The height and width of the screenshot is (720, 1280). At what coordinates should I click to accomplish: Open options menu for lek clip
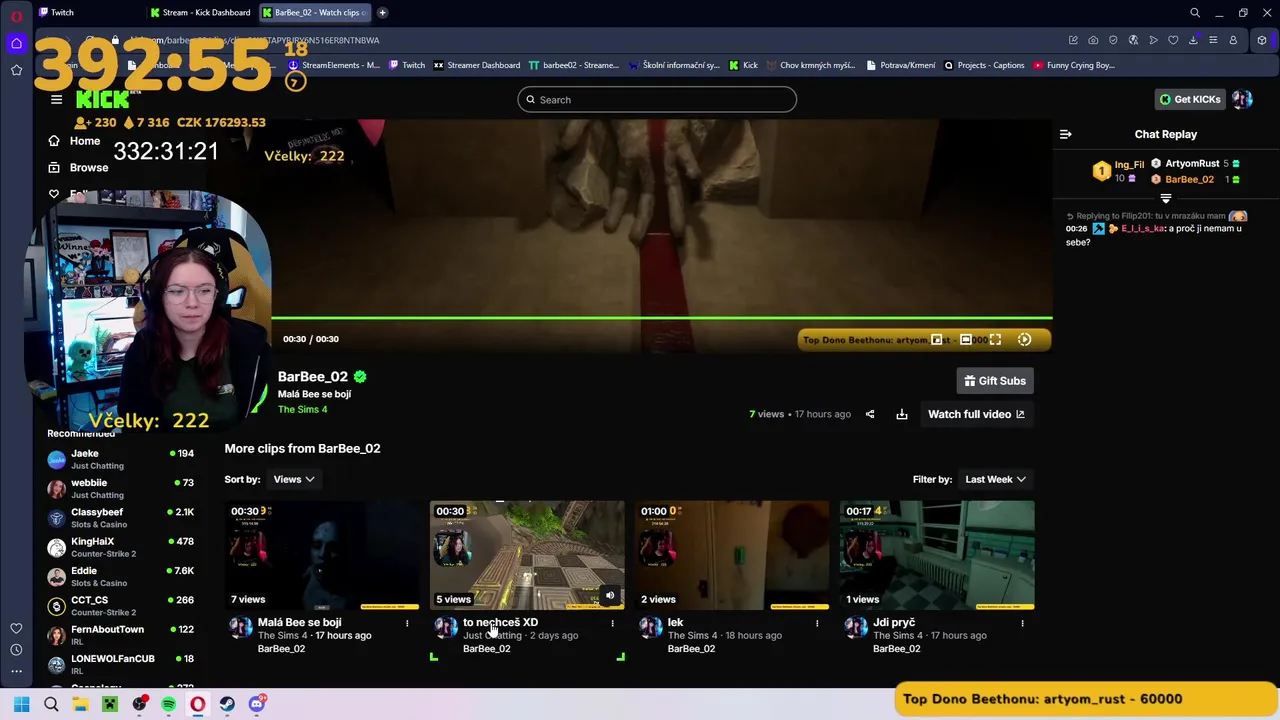[817, 623]
